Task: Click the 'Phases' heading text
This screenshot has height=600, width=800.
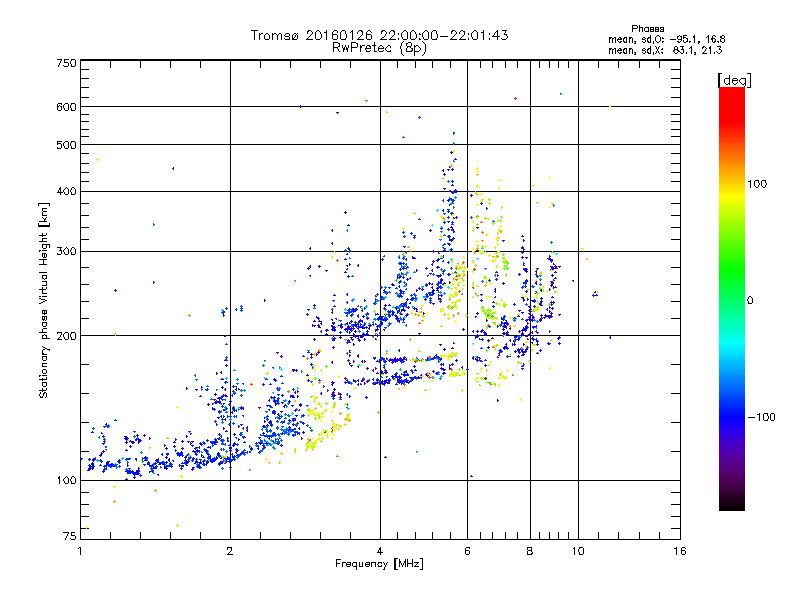Action: 647,29
